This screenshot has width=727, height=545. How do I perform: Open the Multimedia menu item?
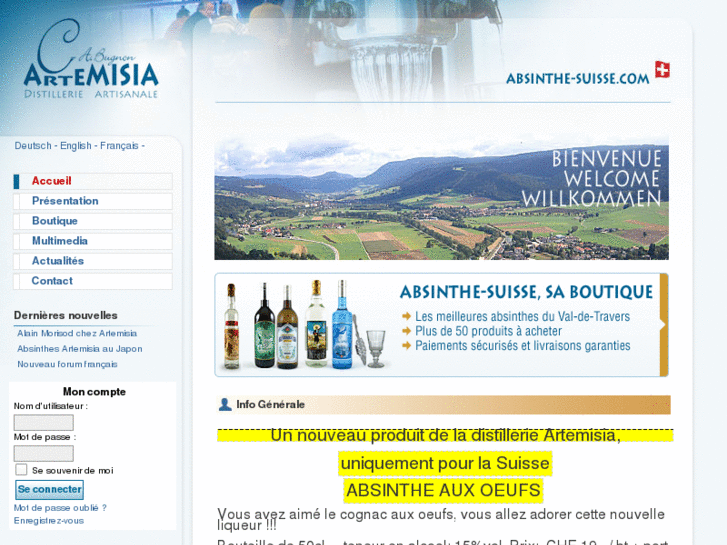click(x=93, y=241)
